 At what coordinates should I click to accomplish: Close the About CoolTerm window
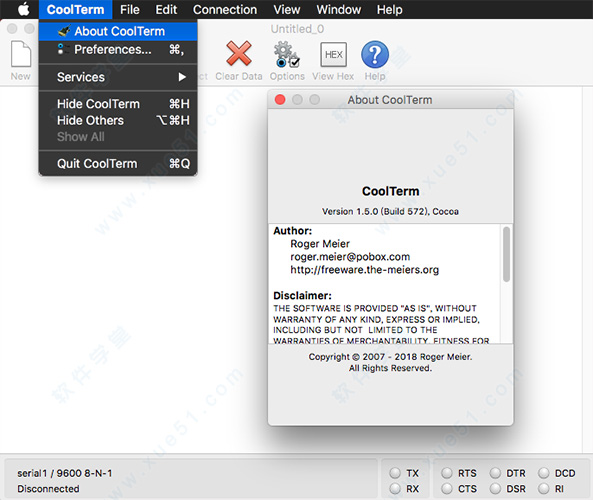point(280,99)
